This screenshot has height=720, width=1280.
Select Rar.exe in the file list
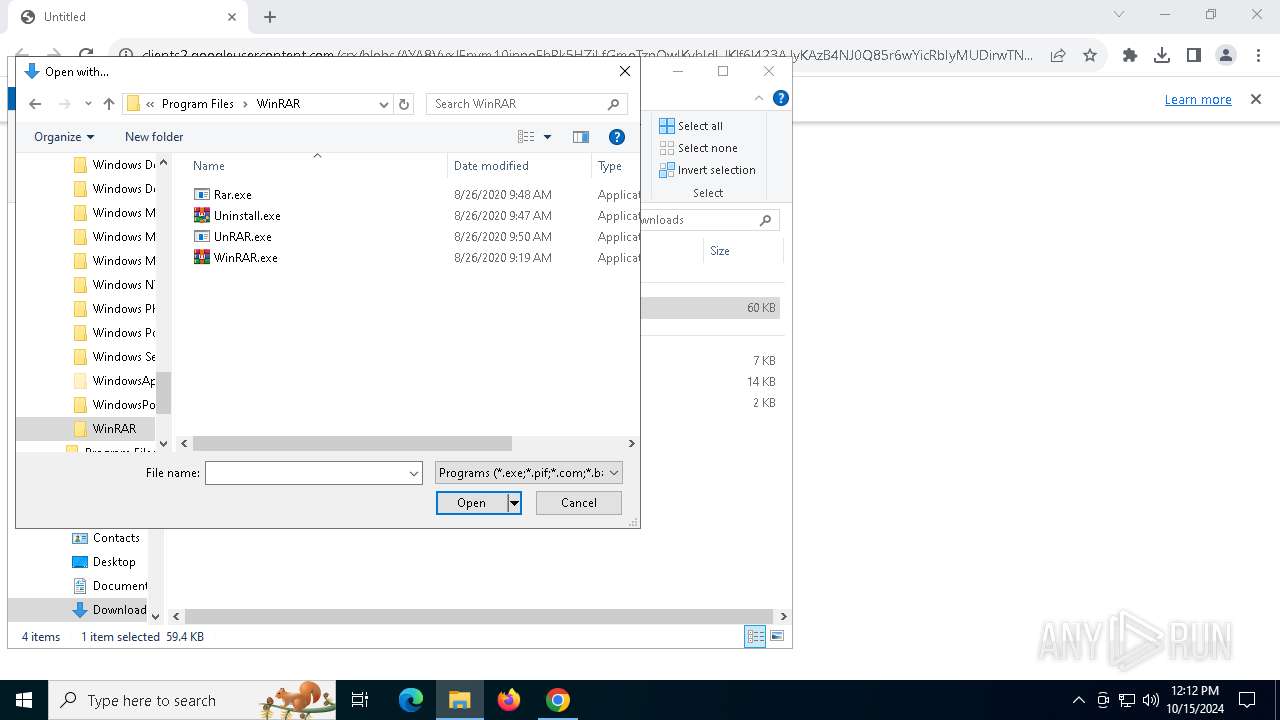232,195
